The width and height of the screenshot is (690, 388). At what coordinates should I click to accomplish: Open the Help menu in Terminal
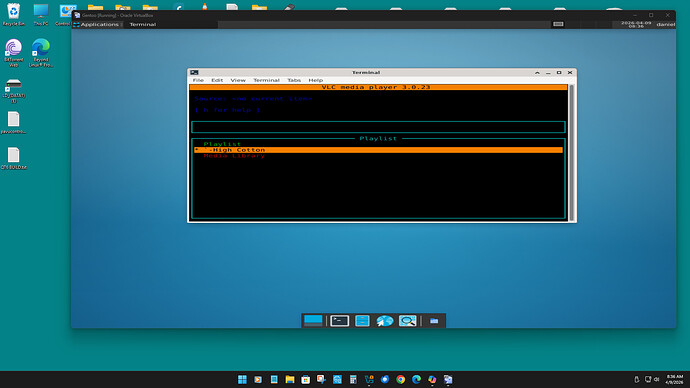[316, 80]
